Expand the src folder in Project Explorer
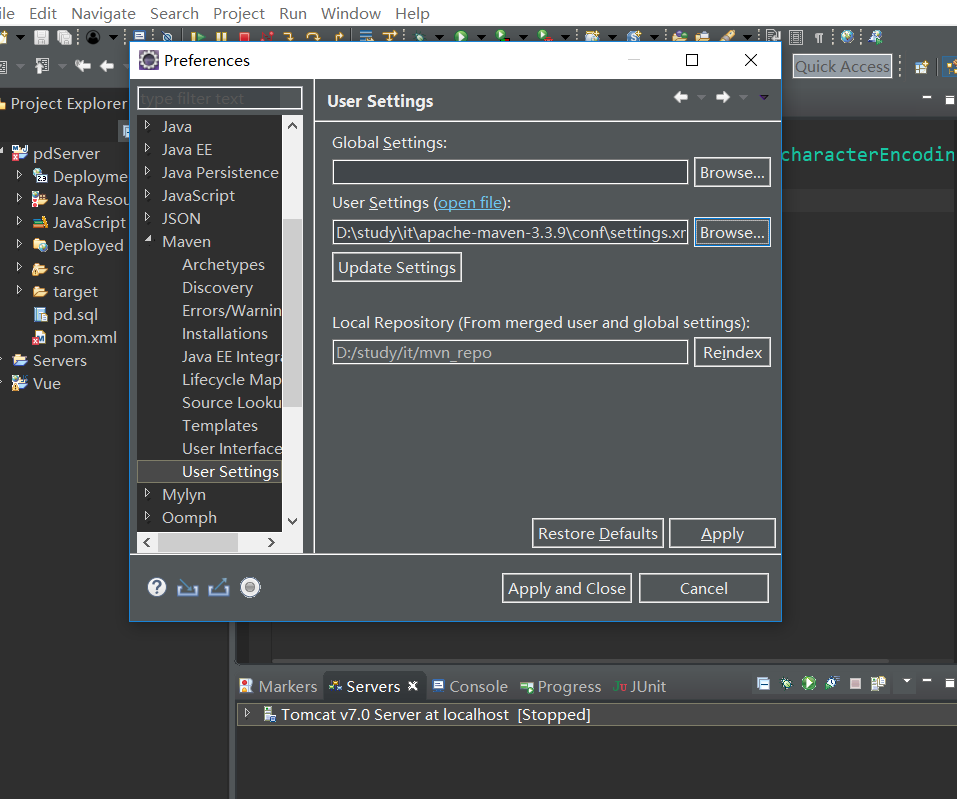 (19, 267)
